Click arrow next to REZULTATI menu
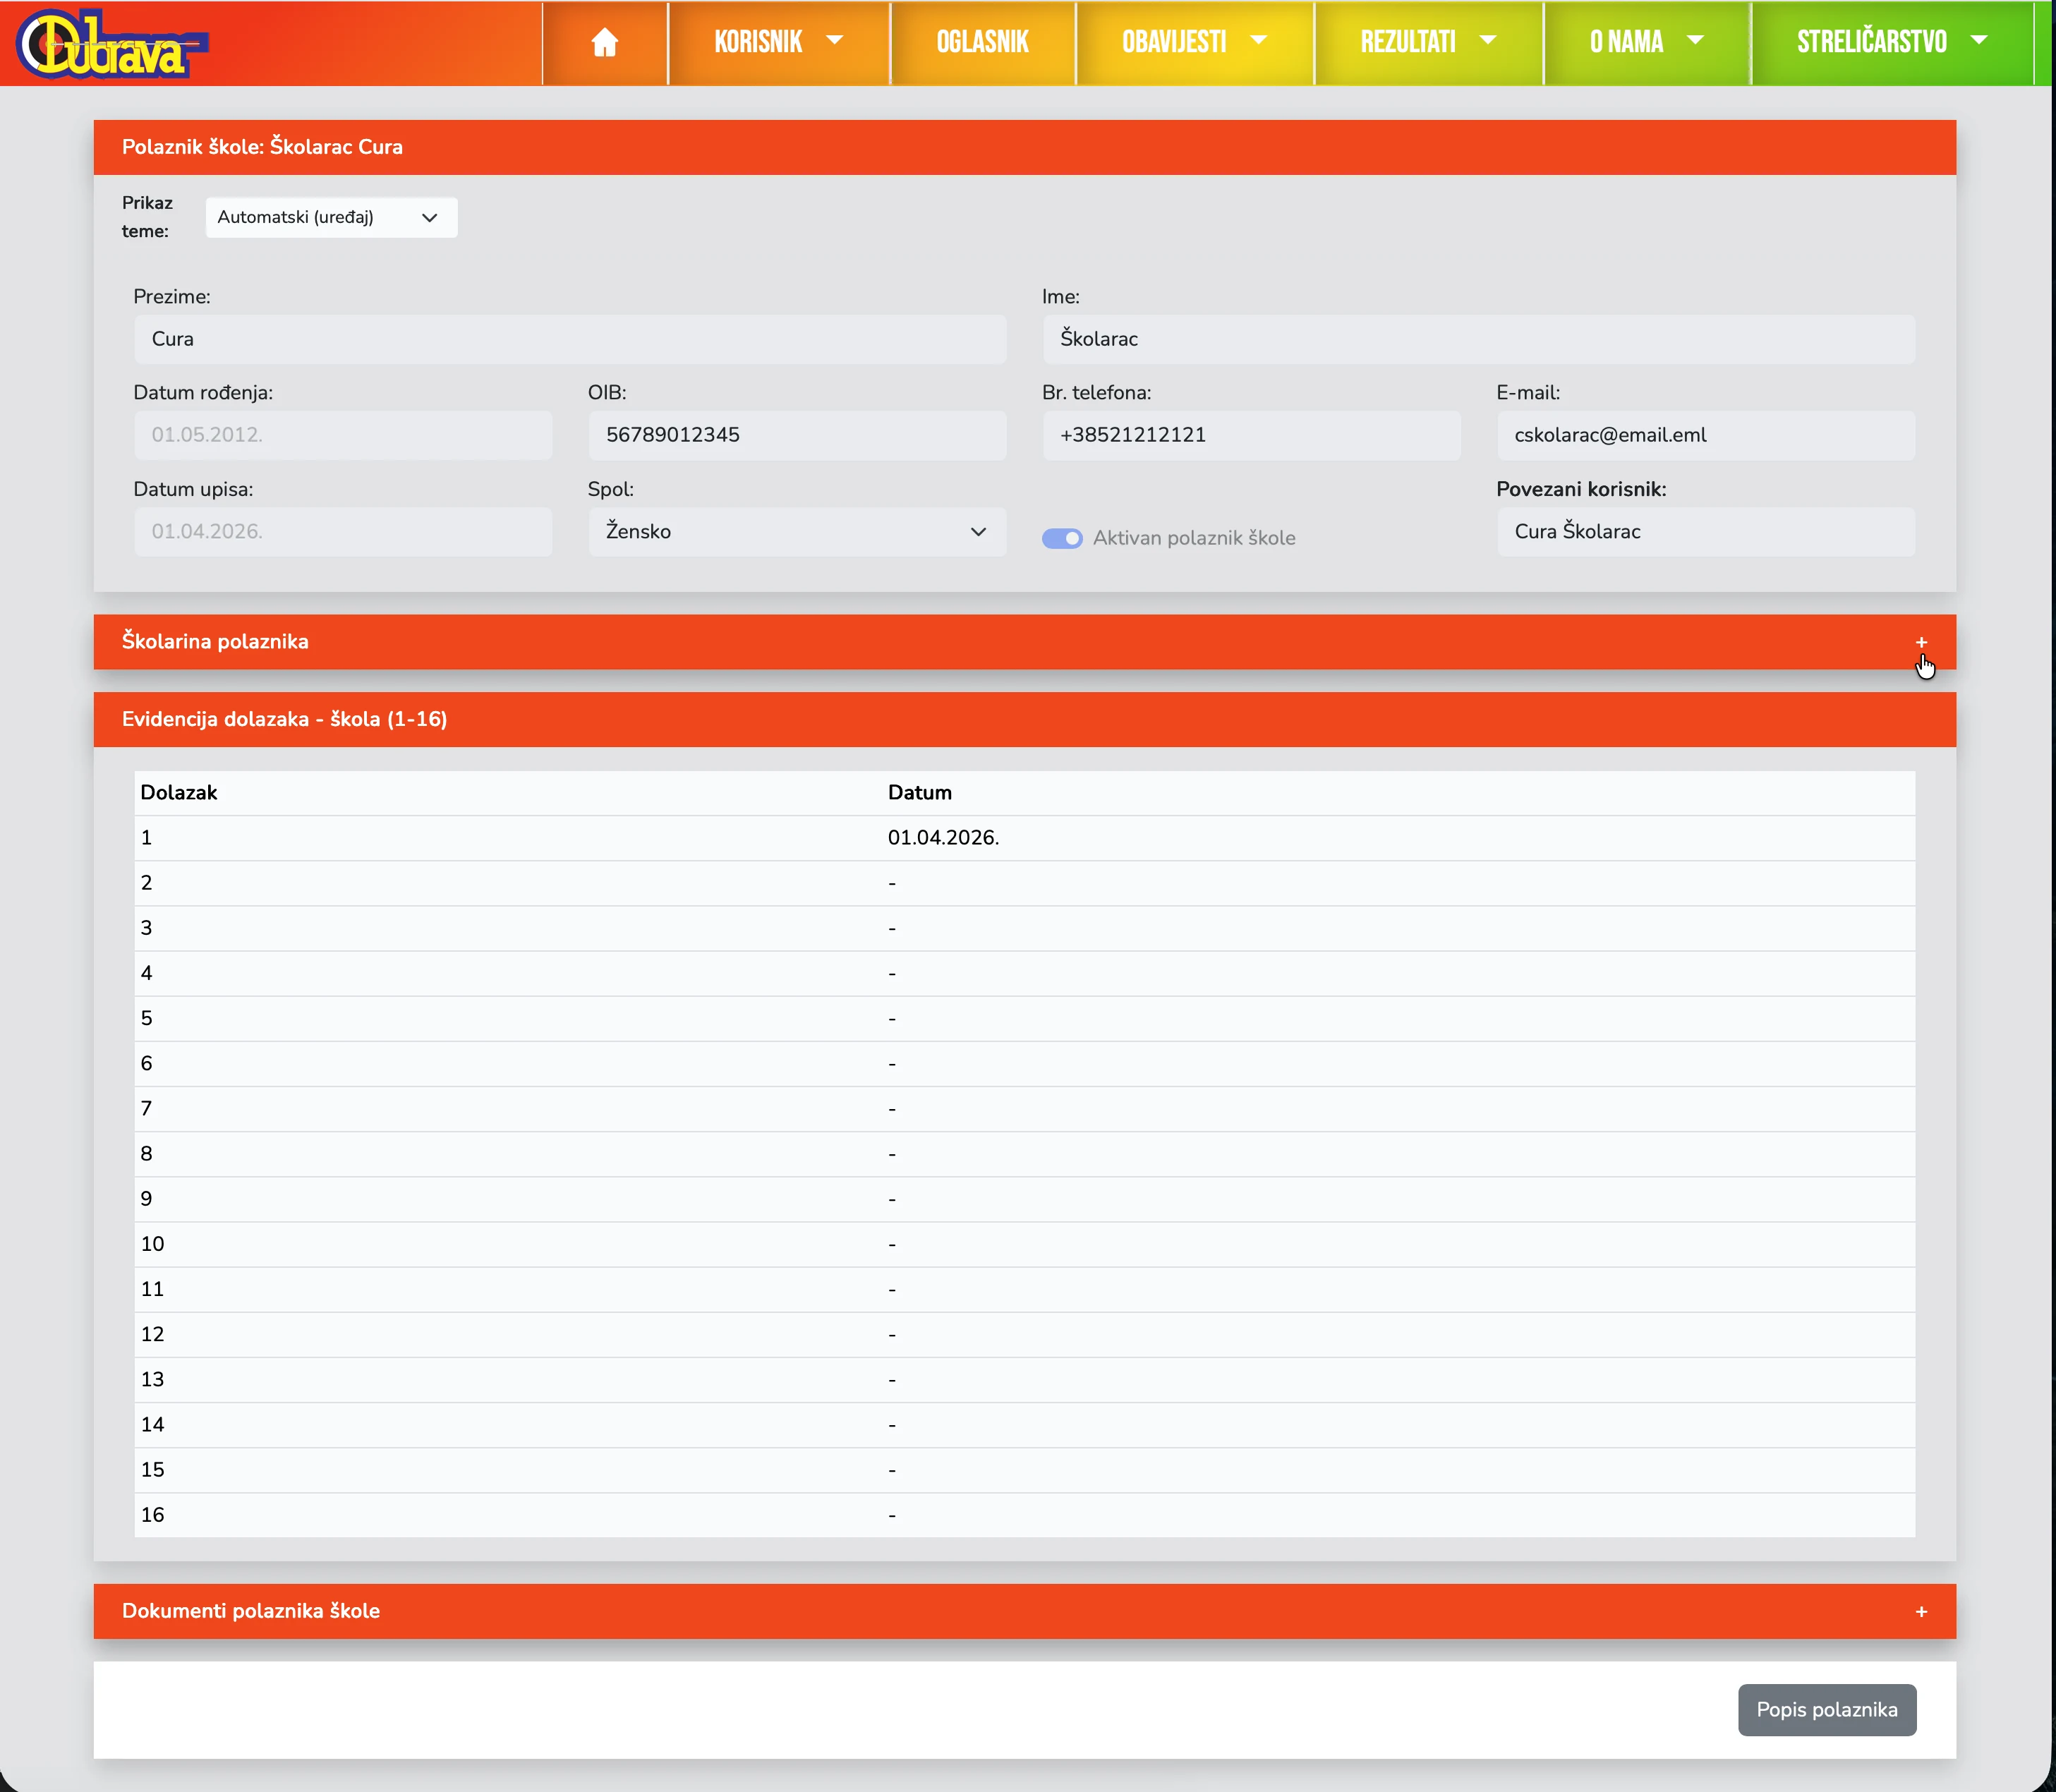The height and width of the screenshot is (1792, 2056). (x=1487, y=41)
